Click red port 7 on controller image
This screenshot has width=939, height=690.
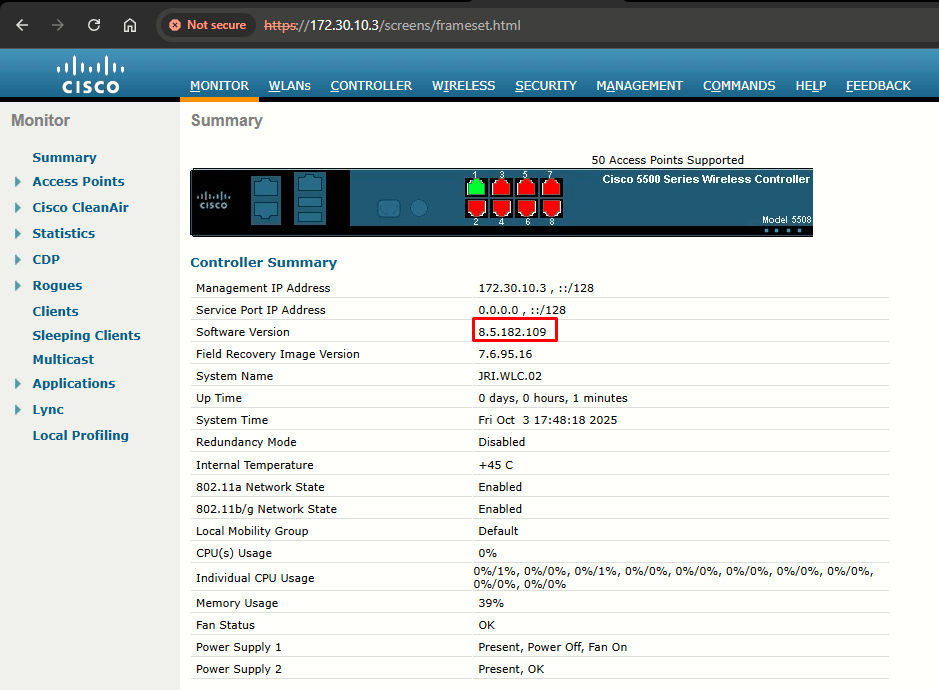coord(552,187)
